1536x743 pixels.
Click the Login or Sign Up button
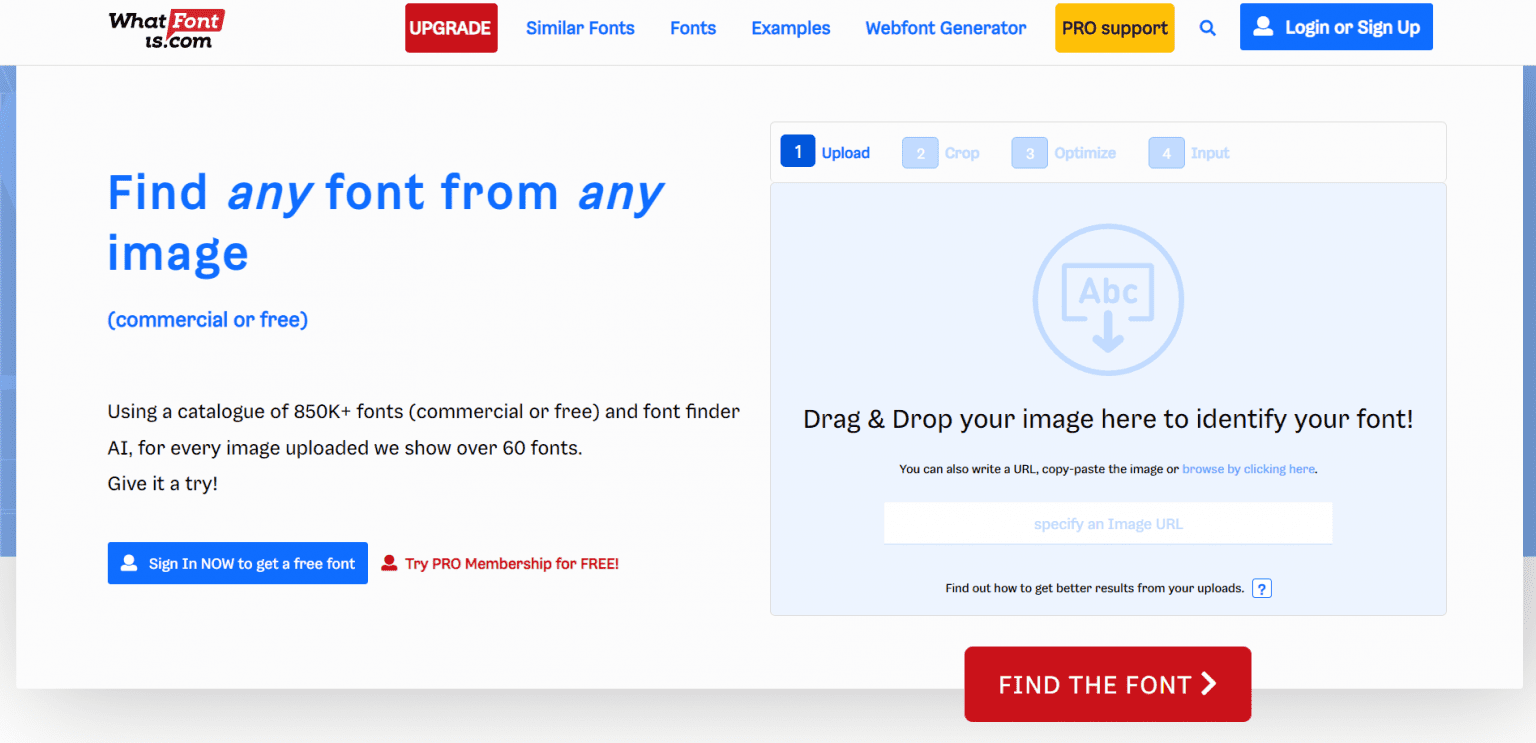(x=1336, y=27)
